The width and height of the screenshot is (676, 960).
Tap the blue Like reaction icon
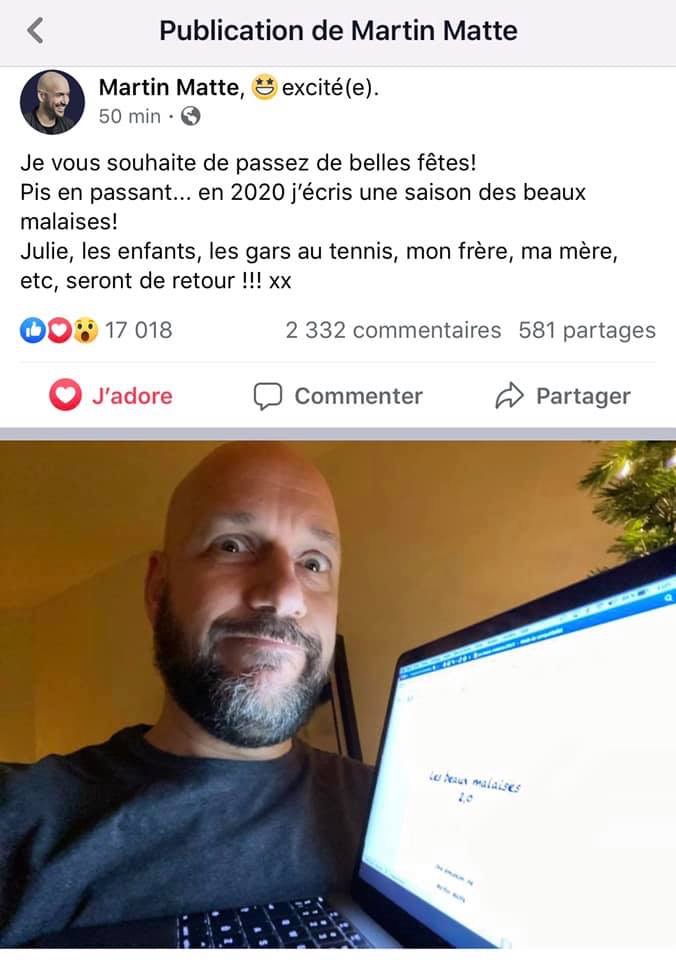(32, 330)
